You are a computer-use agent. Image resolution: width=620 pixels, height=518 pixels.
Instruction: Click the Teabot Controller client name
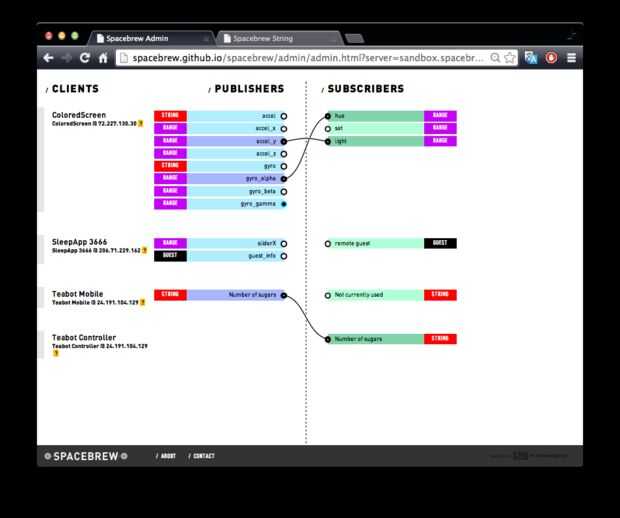(84, 337)
